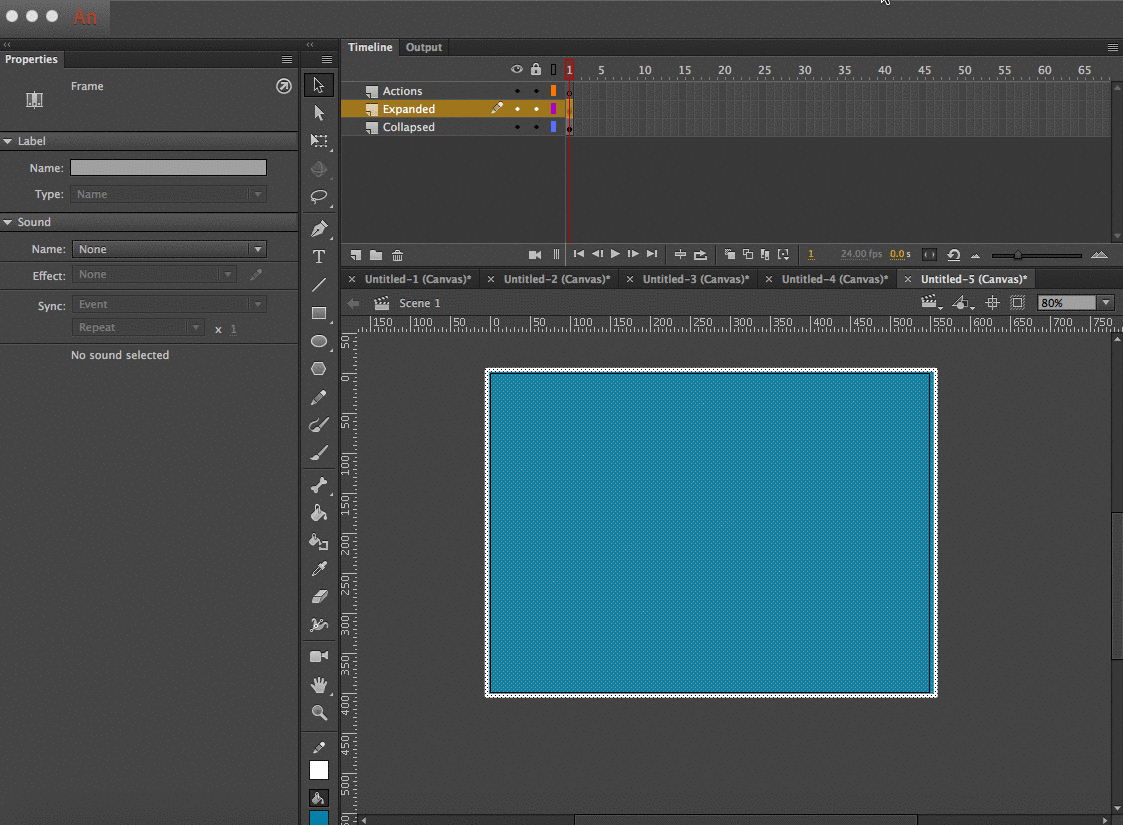This screenshot has width=1123, height=825.
Task: Toggle visibility dot of Actions layer
Action: pos(517,91)
